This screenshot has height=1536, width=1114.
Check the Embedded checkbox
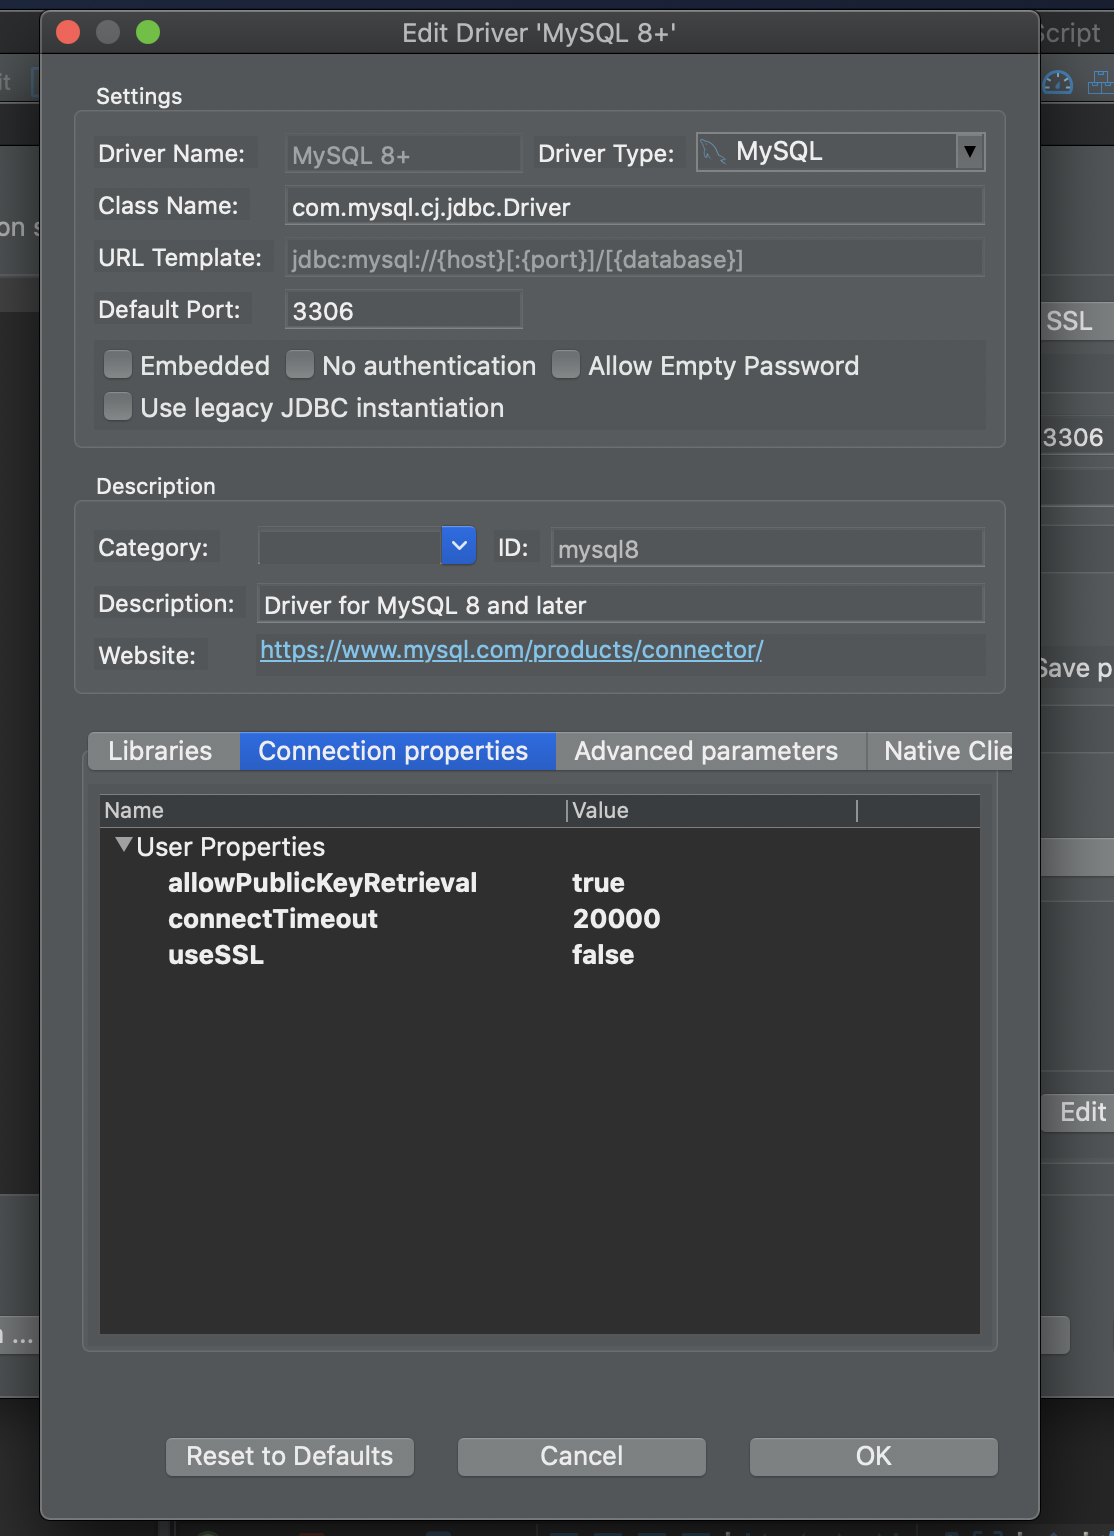[118, 365]
